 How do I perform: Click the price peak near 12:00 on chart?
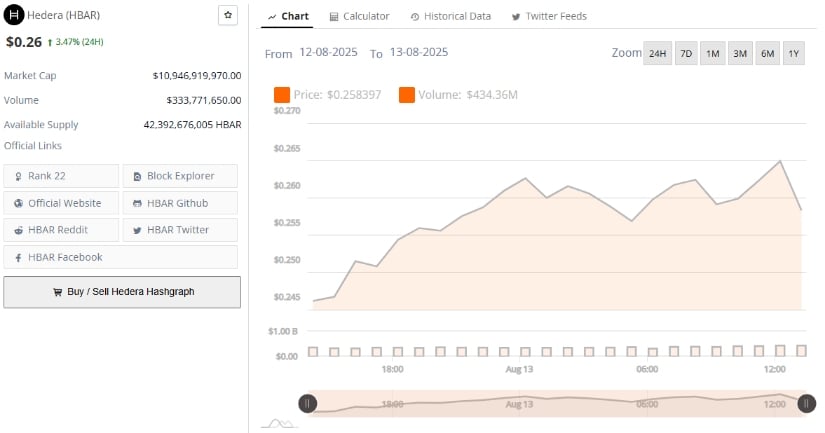pyautogui.click(x=780, y=161)
